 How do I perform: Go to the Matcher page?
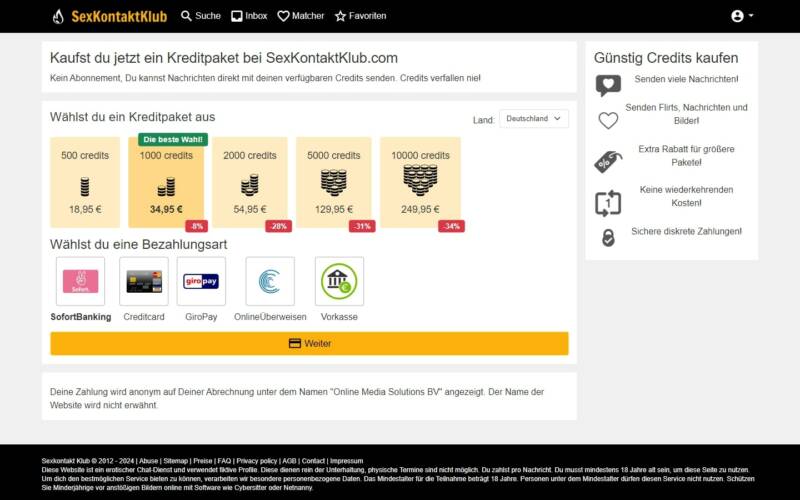(301, 16)
